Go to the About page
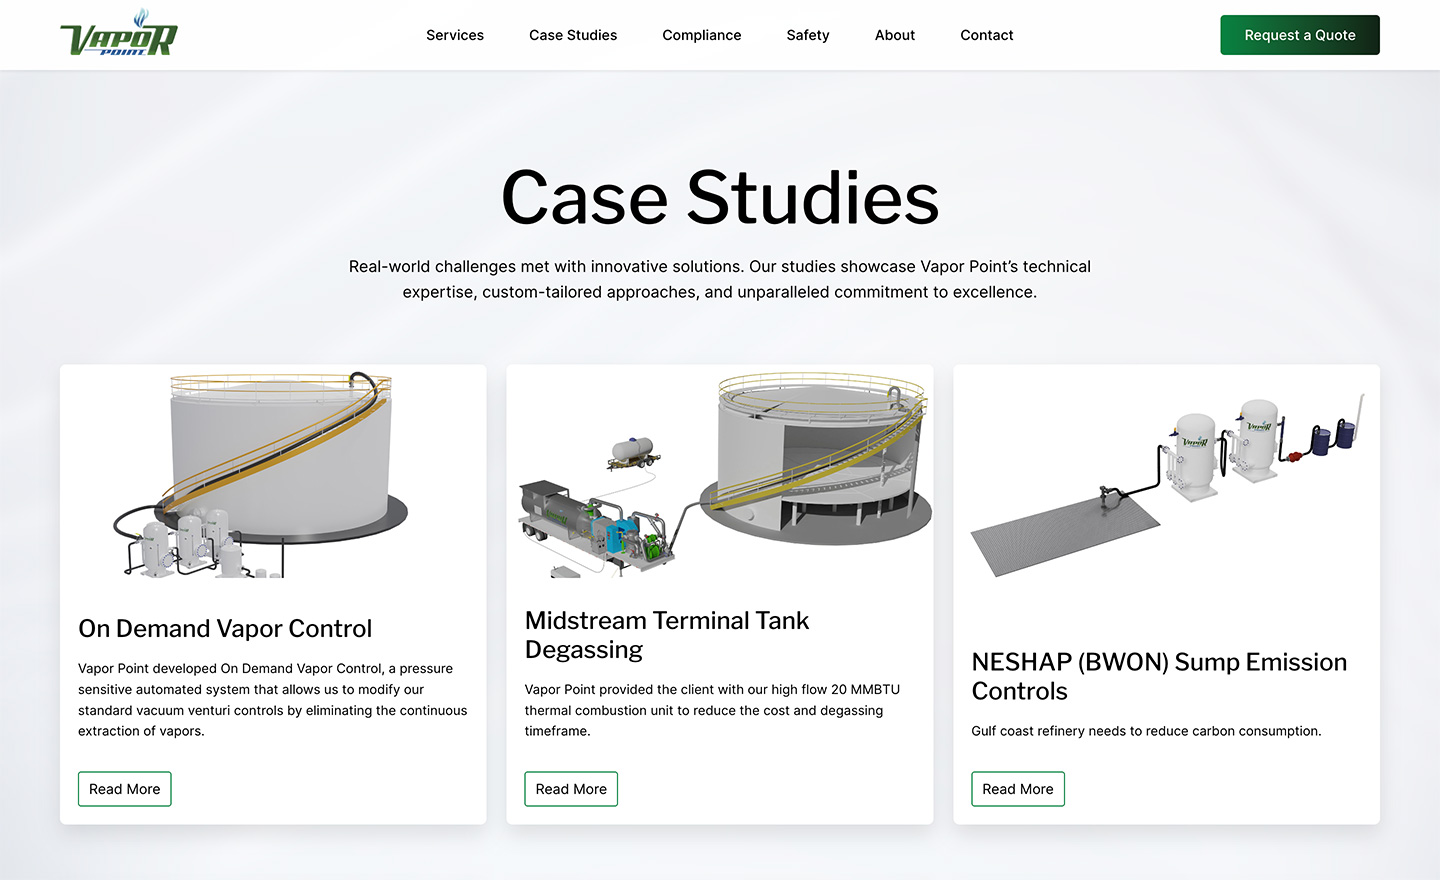This screenshot has width=1440, height=880. point(894,35)
